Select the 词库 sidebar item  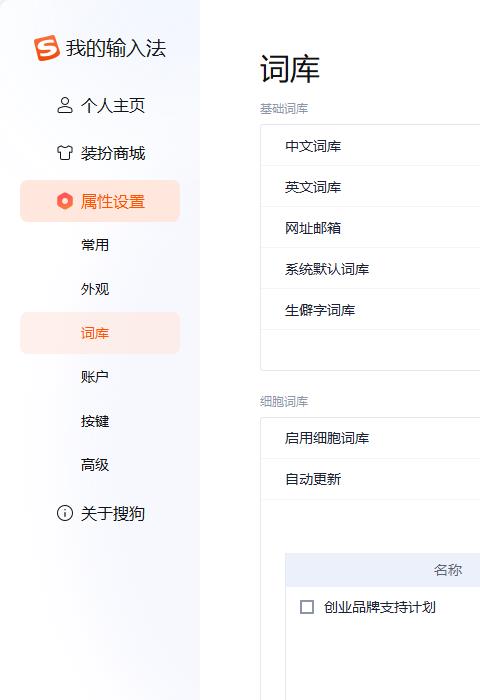100,333
